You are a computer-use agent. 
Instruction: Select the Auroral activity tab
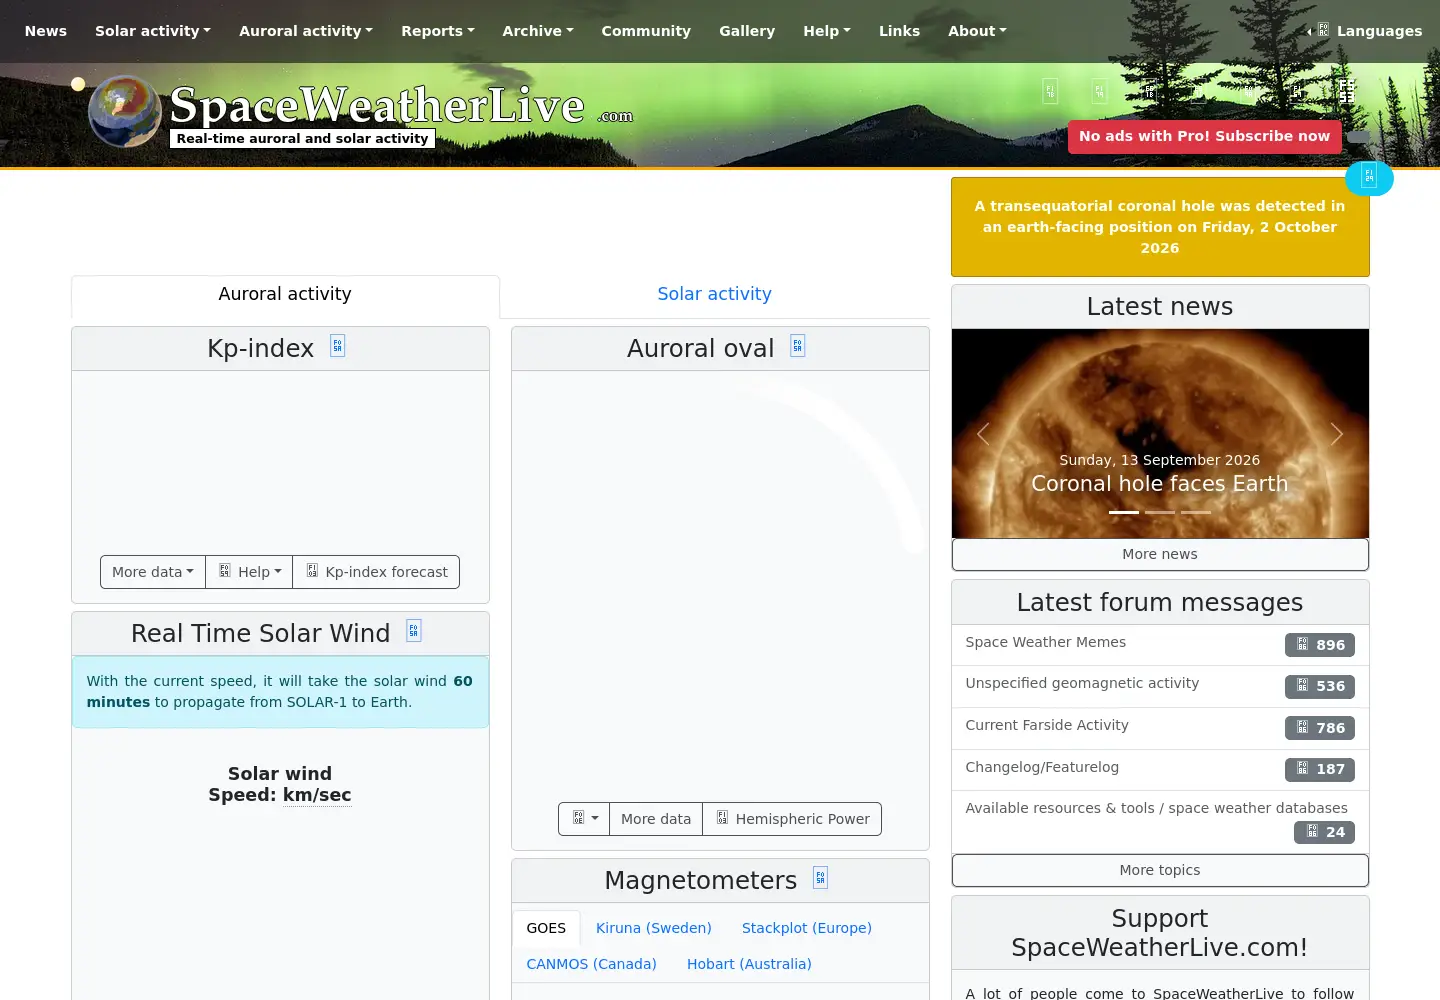[285, 294]
